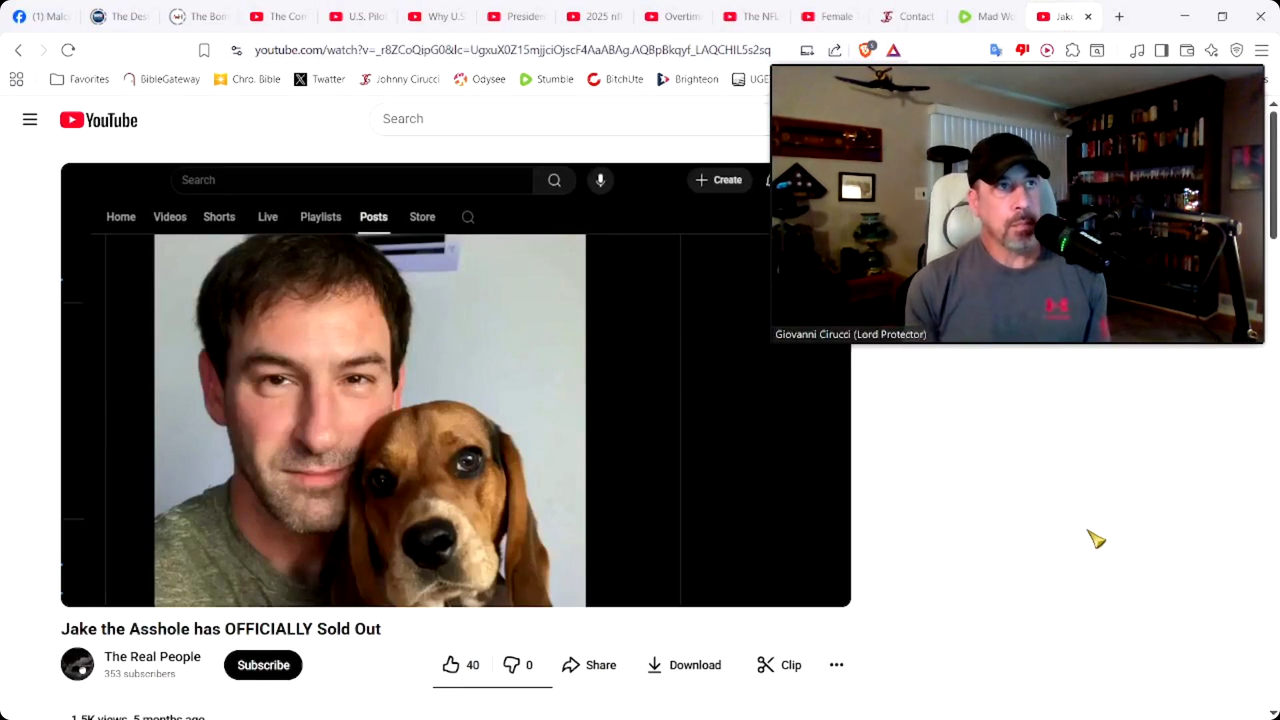Open Brave Rewards triangle icon

(893, 50)
